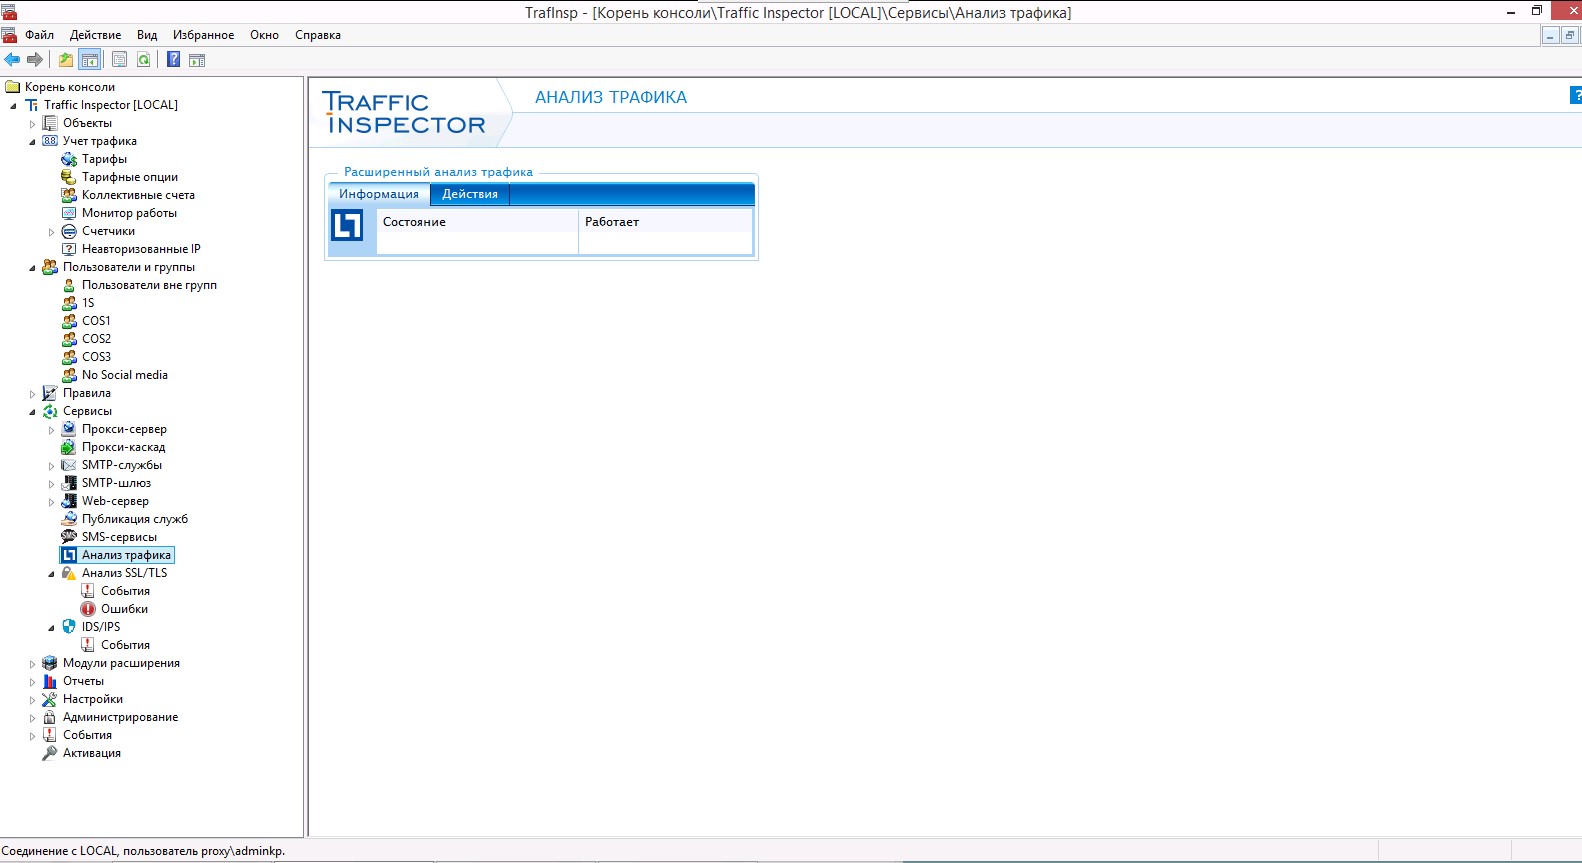Minimize the inner MDI child window
The width and height of the screenshot is (1582, 863).
point(1550,36)
